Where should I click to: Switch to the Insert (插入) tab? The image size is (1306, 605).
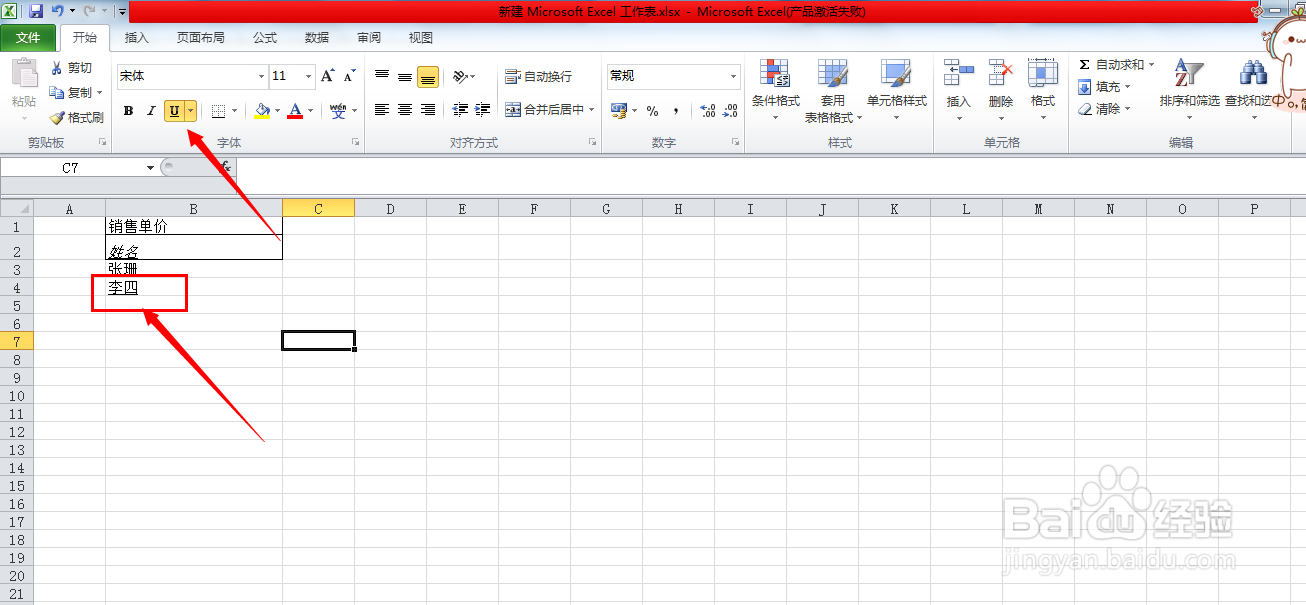pyautogui.click(x=137, y=38)
